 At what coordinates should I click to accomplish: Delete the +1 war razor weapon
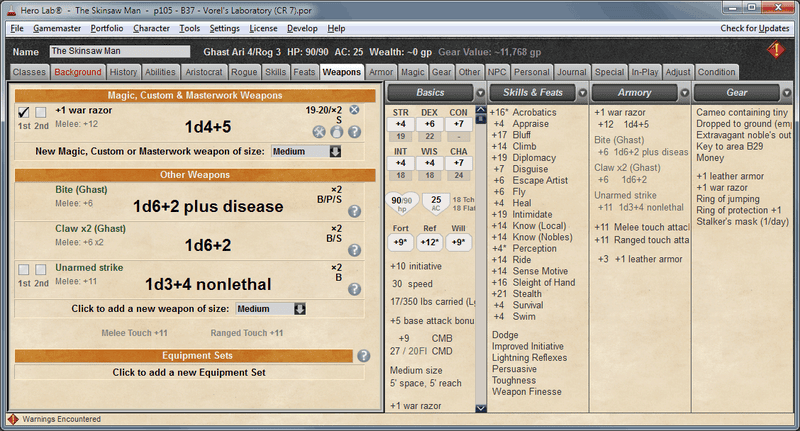tap(355, 110)
